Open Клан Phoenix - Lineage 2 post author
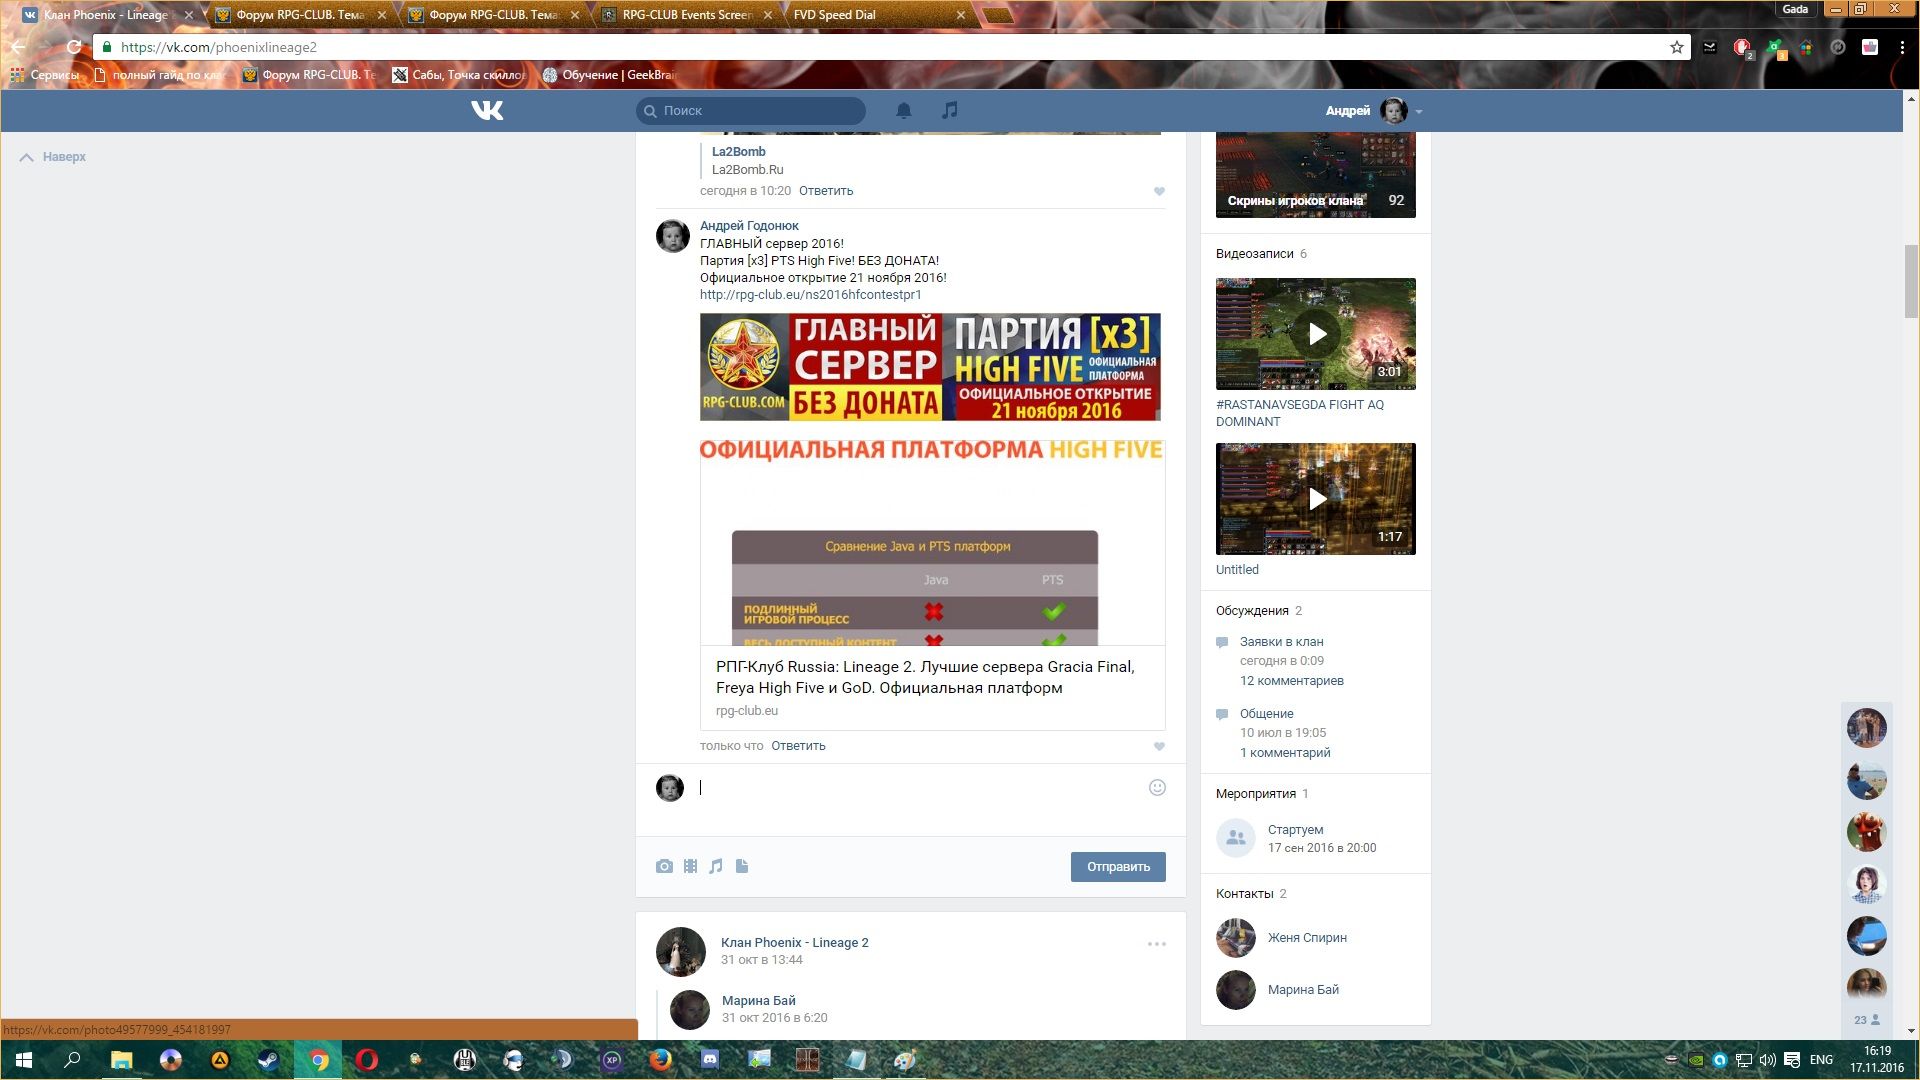The height and width of the screenshot is (1080, 1920). pos(794,943)
